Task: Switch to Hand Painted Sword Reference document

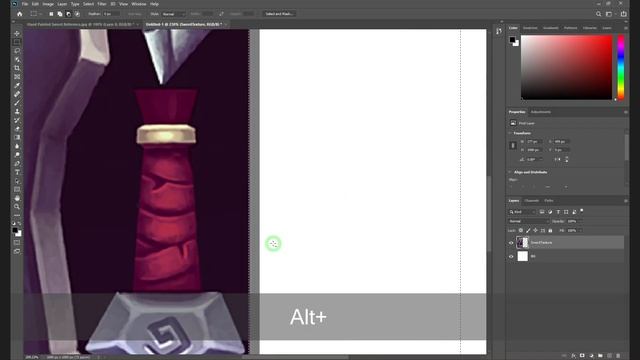Action: [81, 24]
